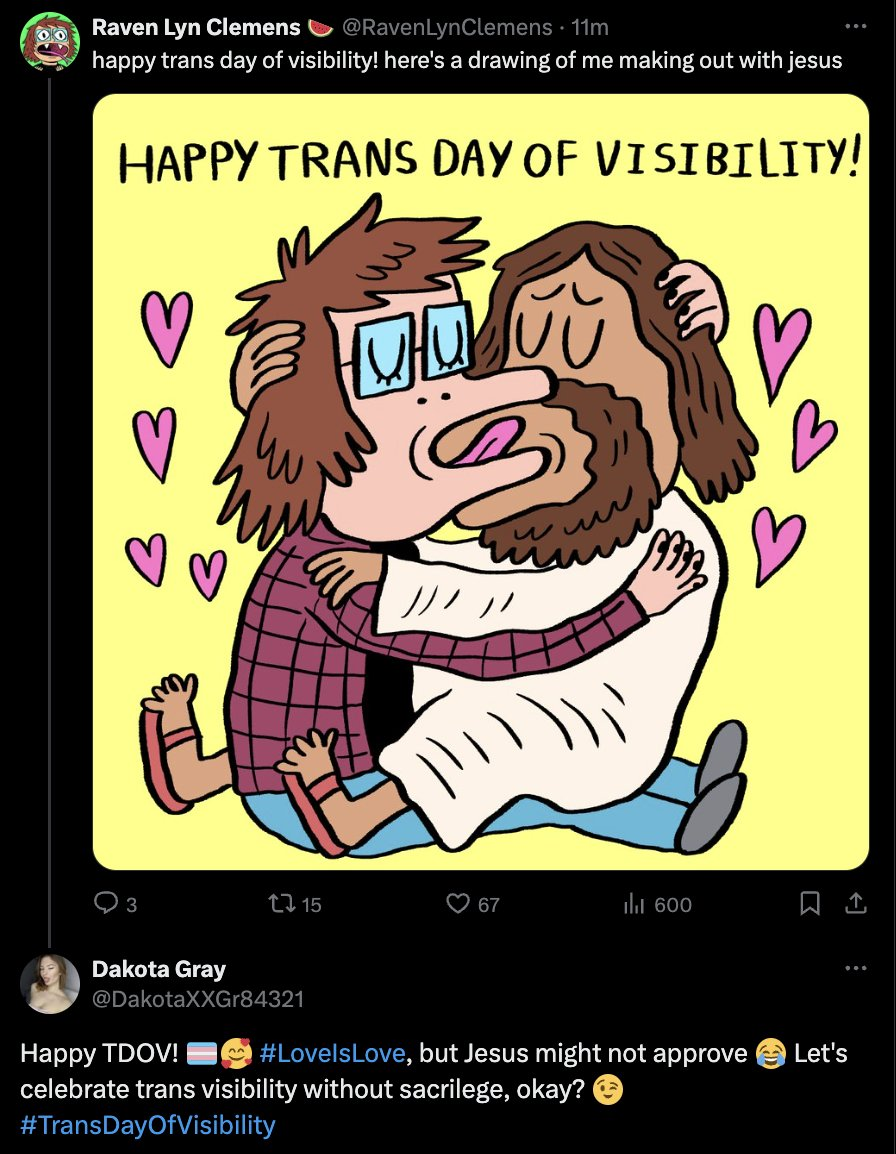Open the #LoveIsLove hashtag link
The image size is (896, 1154).
pyautogui.click(x=332, y=1053)
